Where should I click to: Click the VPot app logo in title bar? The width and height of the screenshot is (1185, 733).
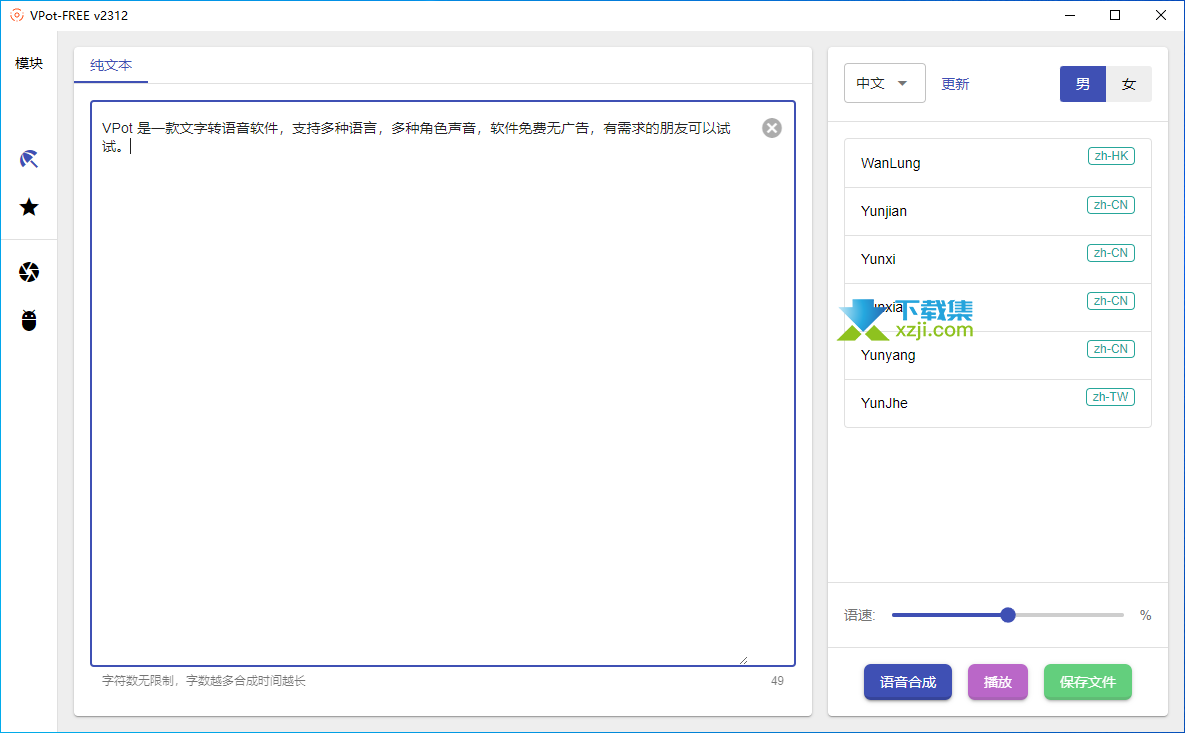17,15
